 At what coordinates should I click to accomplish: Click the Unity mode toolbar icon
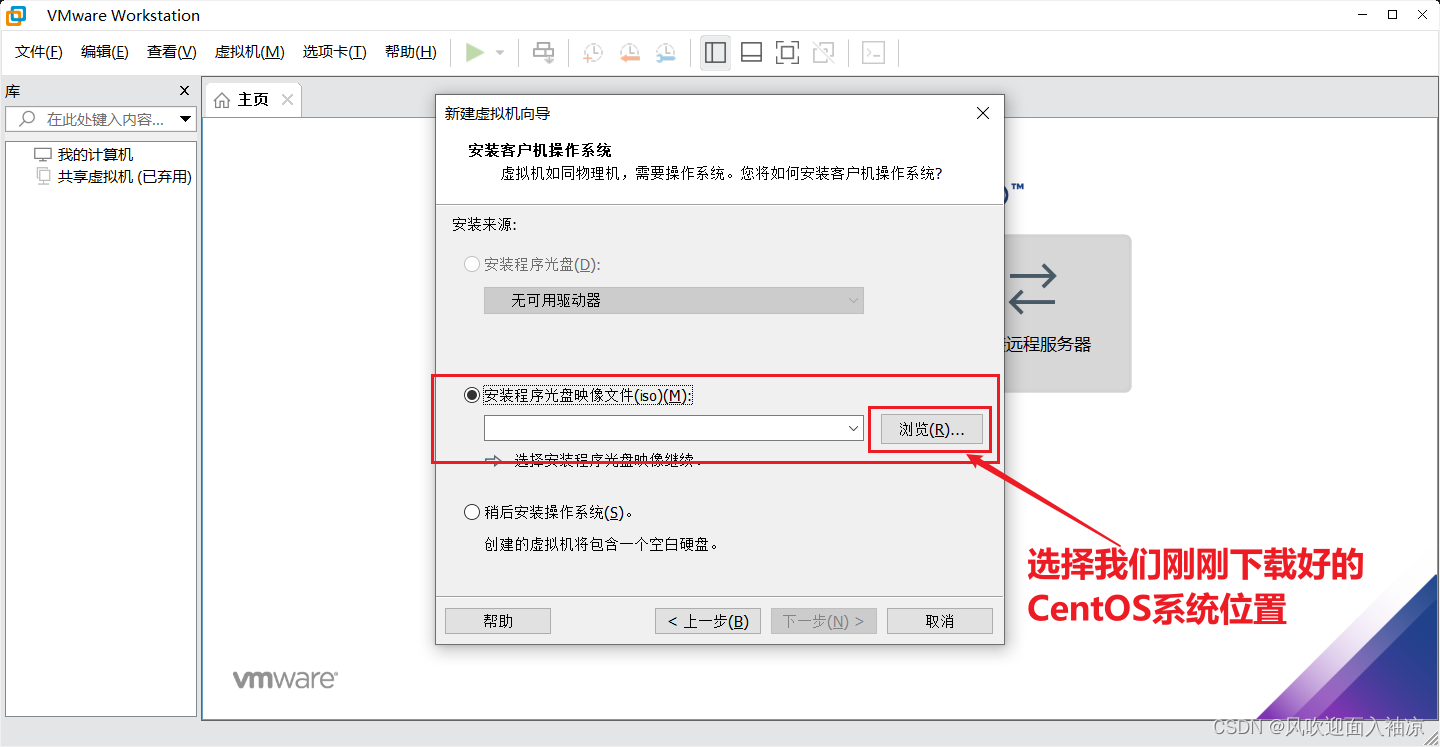(x=824, y=53)
